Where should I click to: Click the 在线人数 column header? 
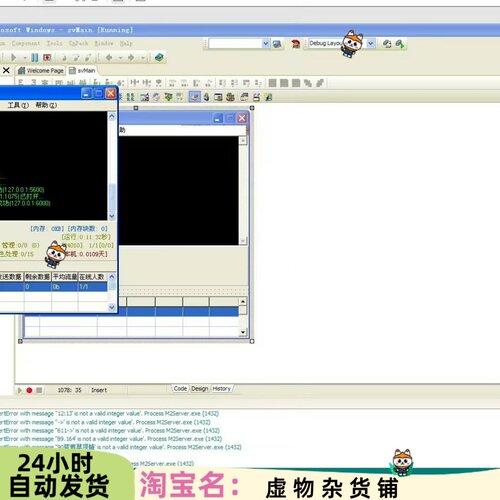point(92,277)
